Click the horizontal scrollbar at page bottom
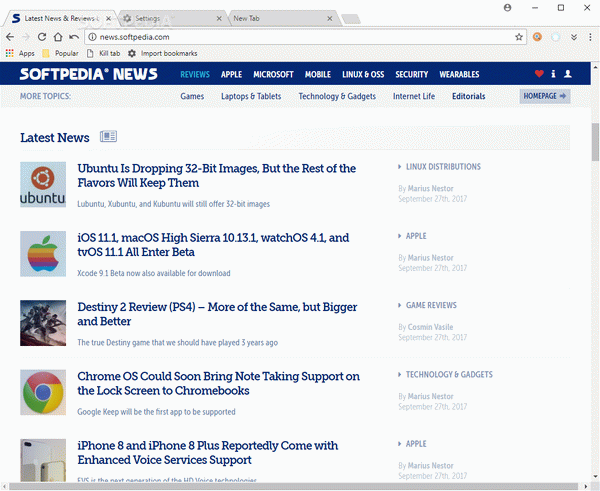The height and width of the screenshot is (491, 600). click(293, 486)
